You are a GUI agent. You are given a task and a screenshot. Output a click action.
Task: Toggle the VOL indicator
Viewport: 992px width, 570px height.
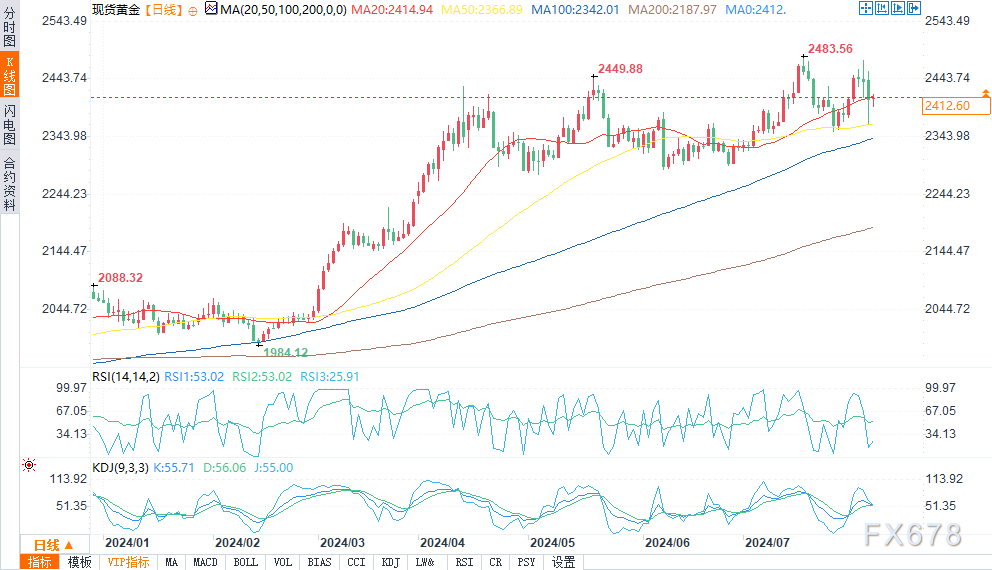coord(283,562)
